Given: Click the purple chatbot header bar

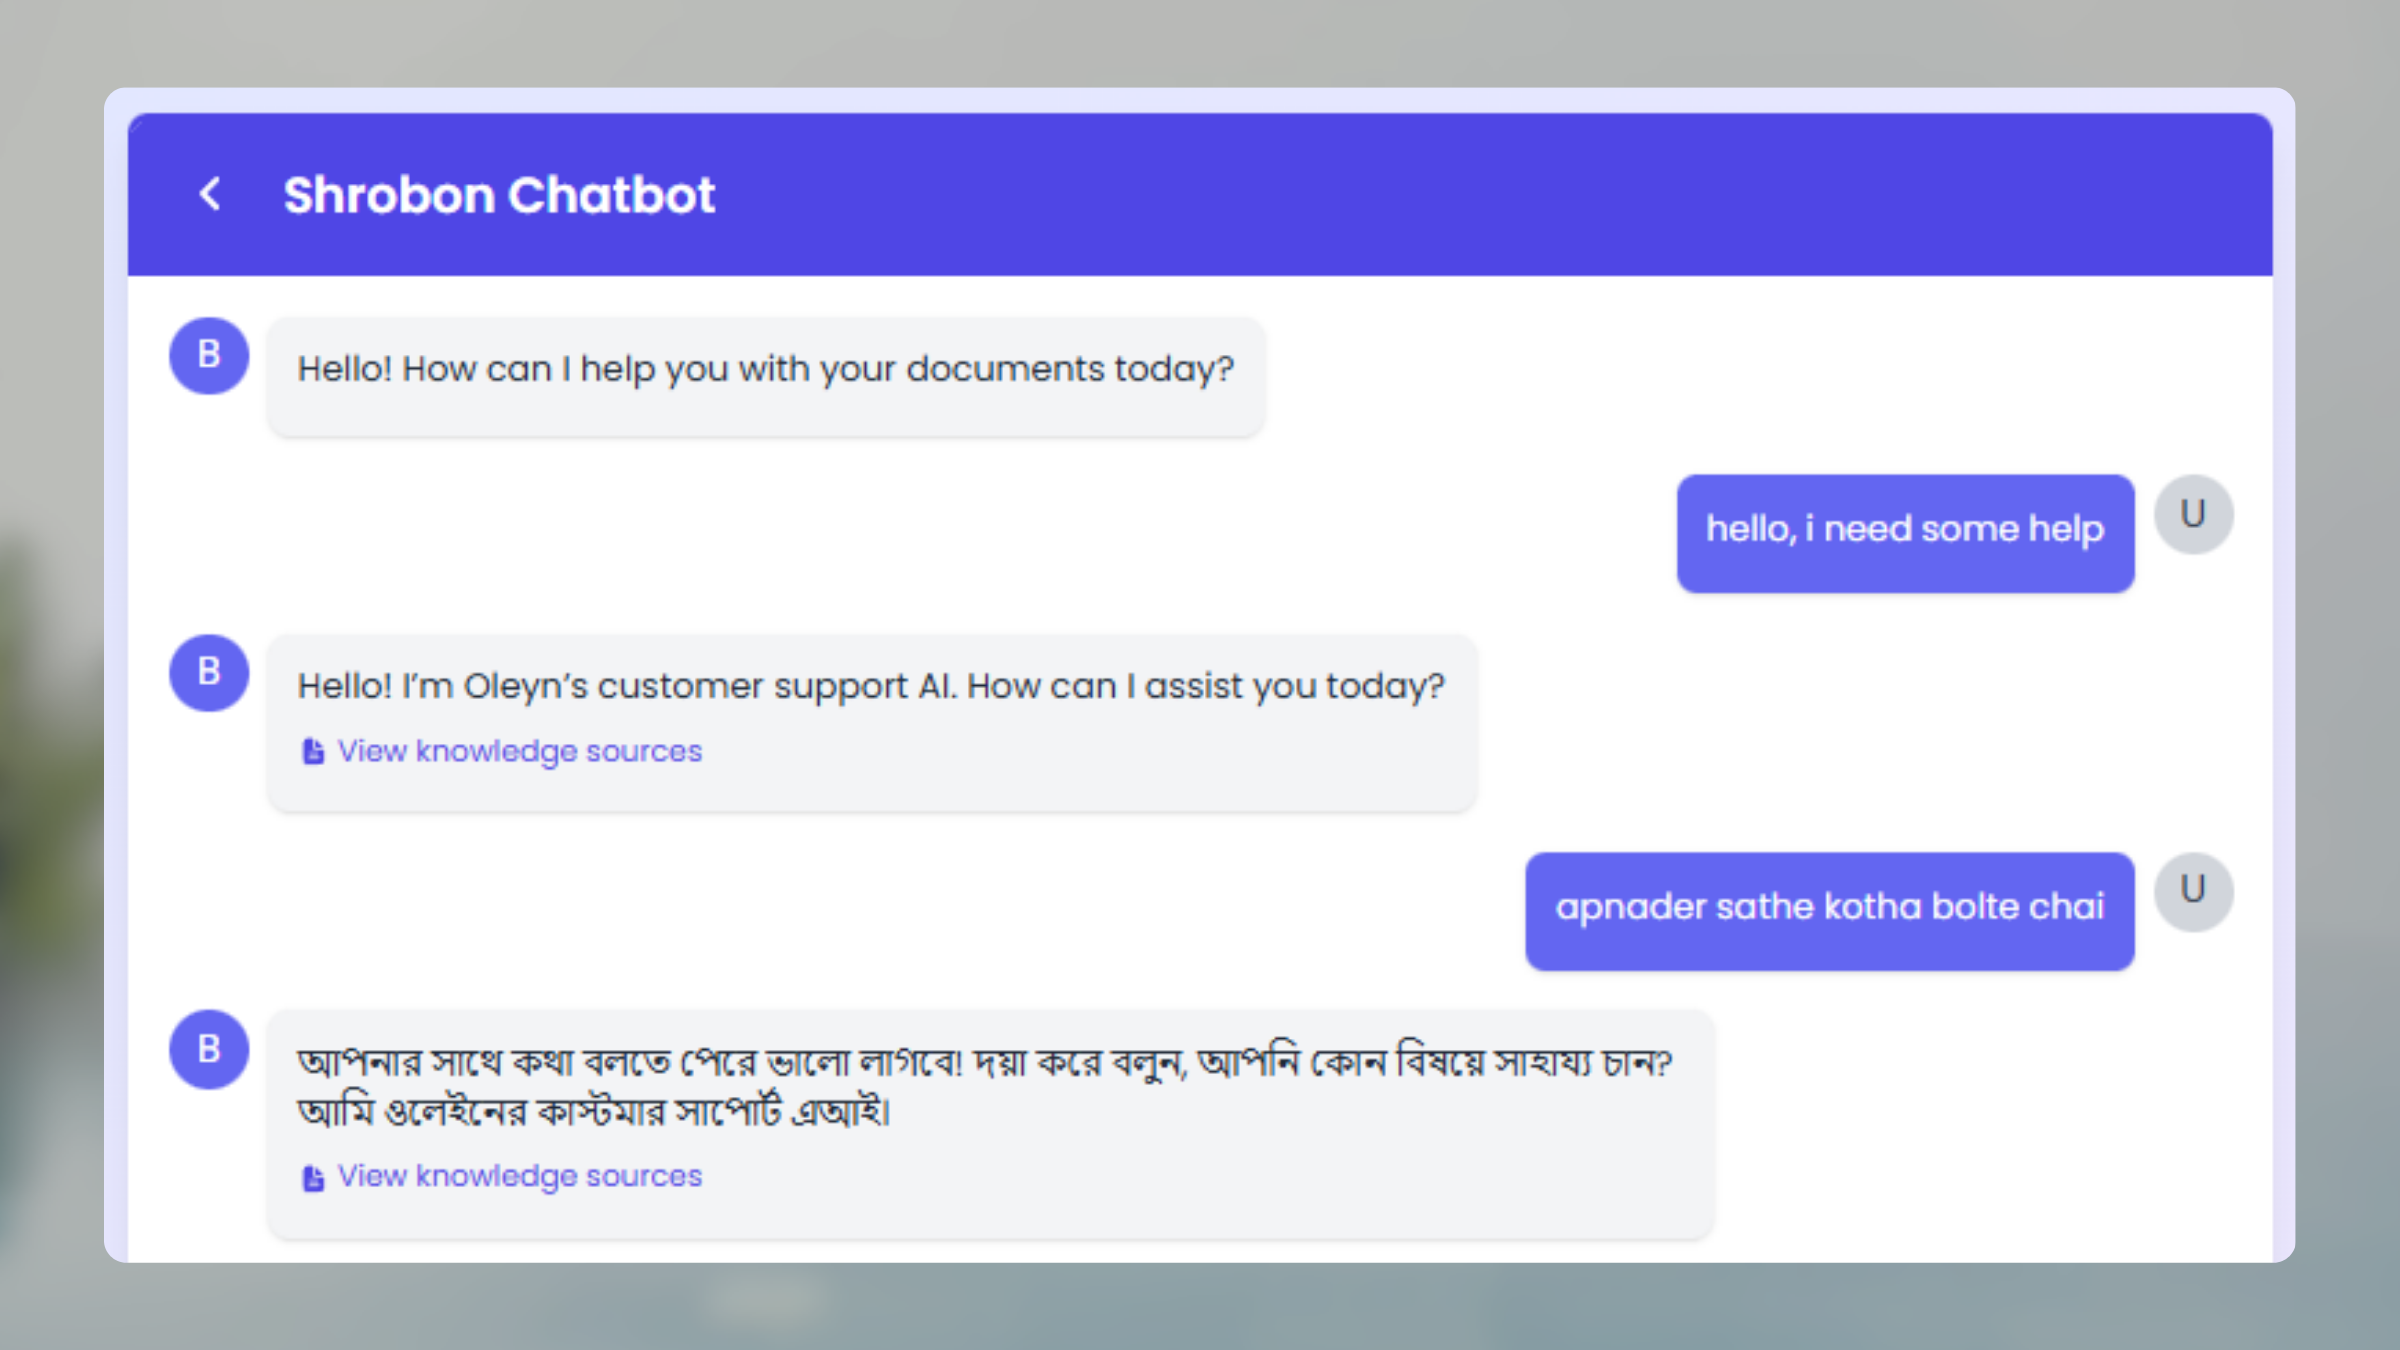Looking at the screenshot, I should tap(1500, 195).
